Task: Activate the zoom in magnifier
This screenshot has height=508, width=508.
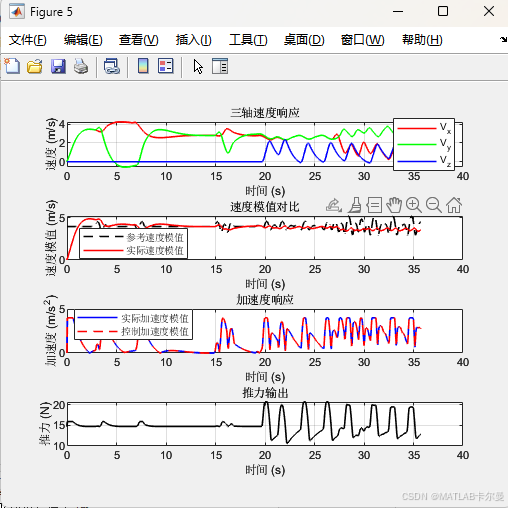Action: pyautogui.click(x=414, y=205)
